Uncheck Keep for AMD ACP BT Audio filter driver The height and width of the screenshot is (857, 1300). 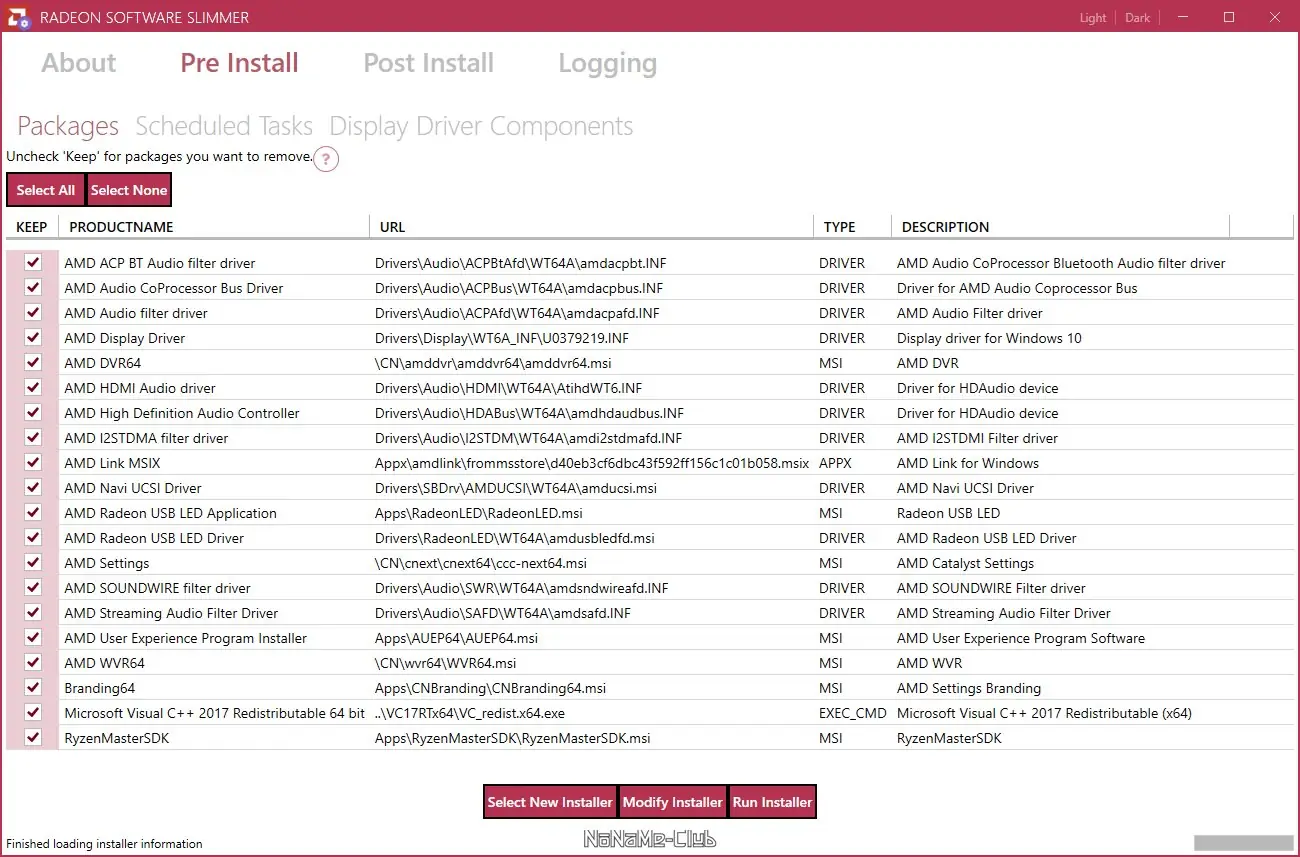click(x=33, y=263)
